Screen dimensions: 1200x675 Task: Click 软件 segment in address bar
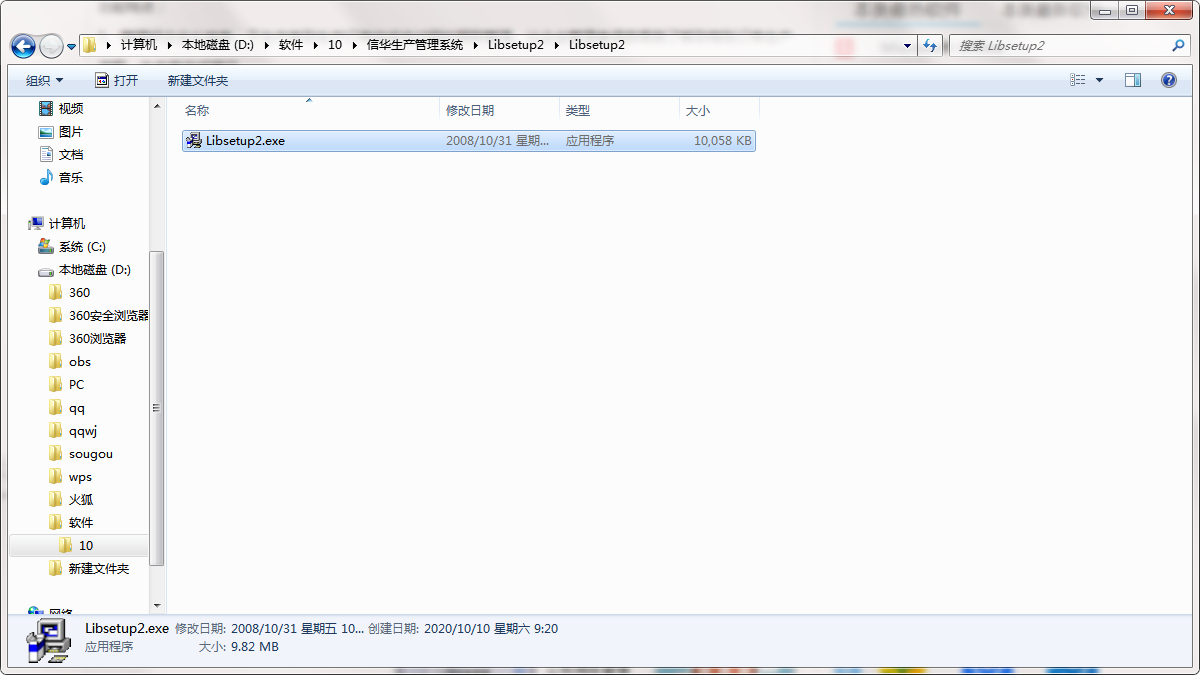click(x=291, y=45)
